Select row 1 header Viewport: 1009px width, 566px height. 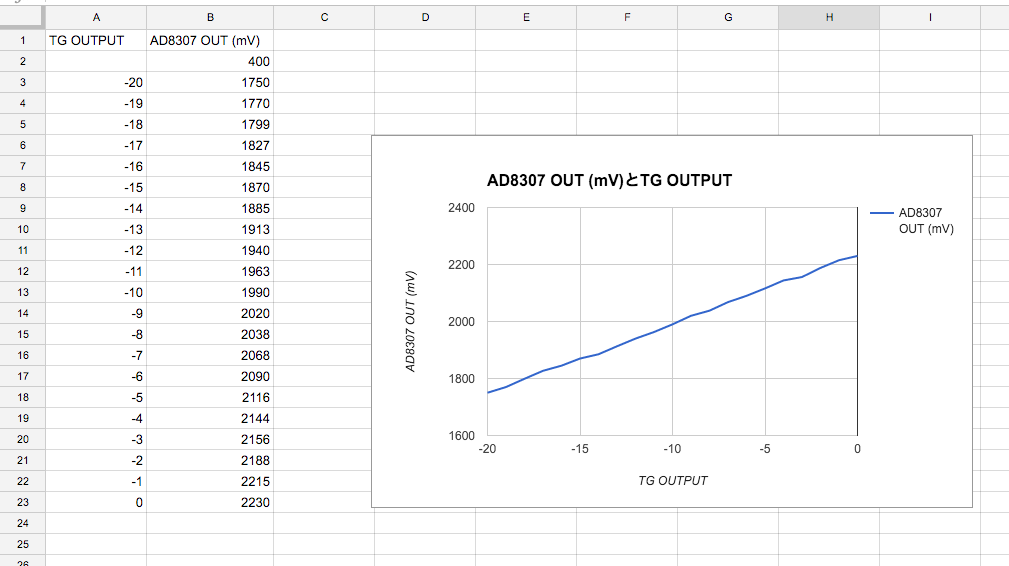(x=22, y=41)
